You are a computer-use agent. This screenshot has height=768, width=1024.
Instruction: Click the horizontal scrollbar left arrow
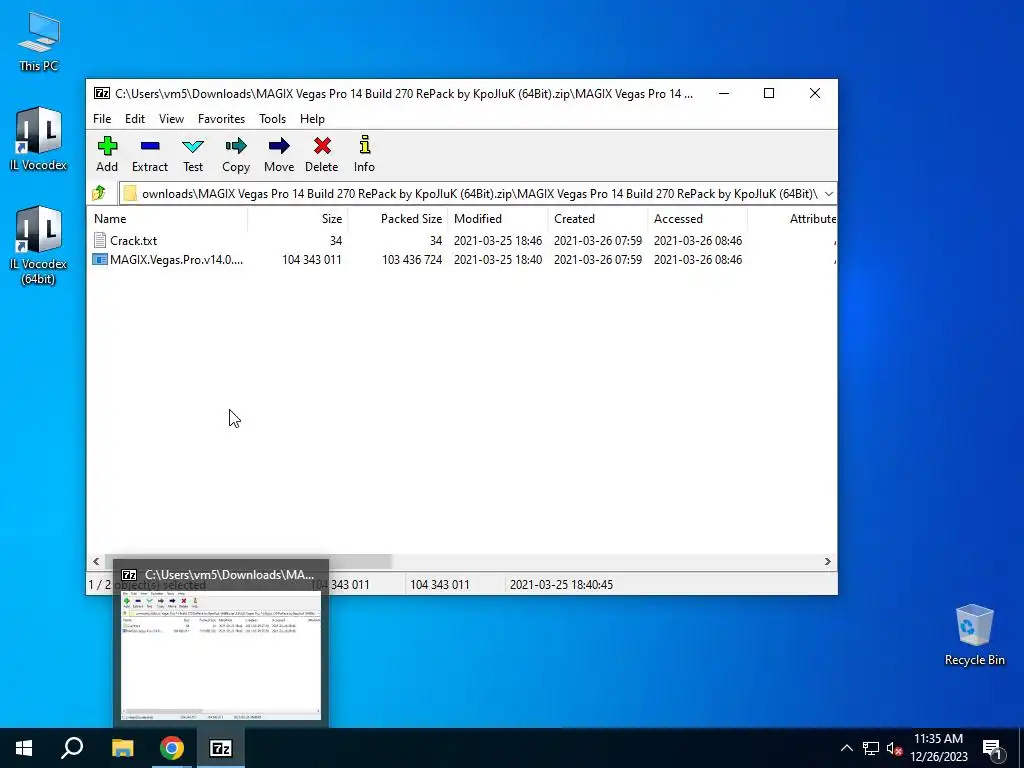96,562
